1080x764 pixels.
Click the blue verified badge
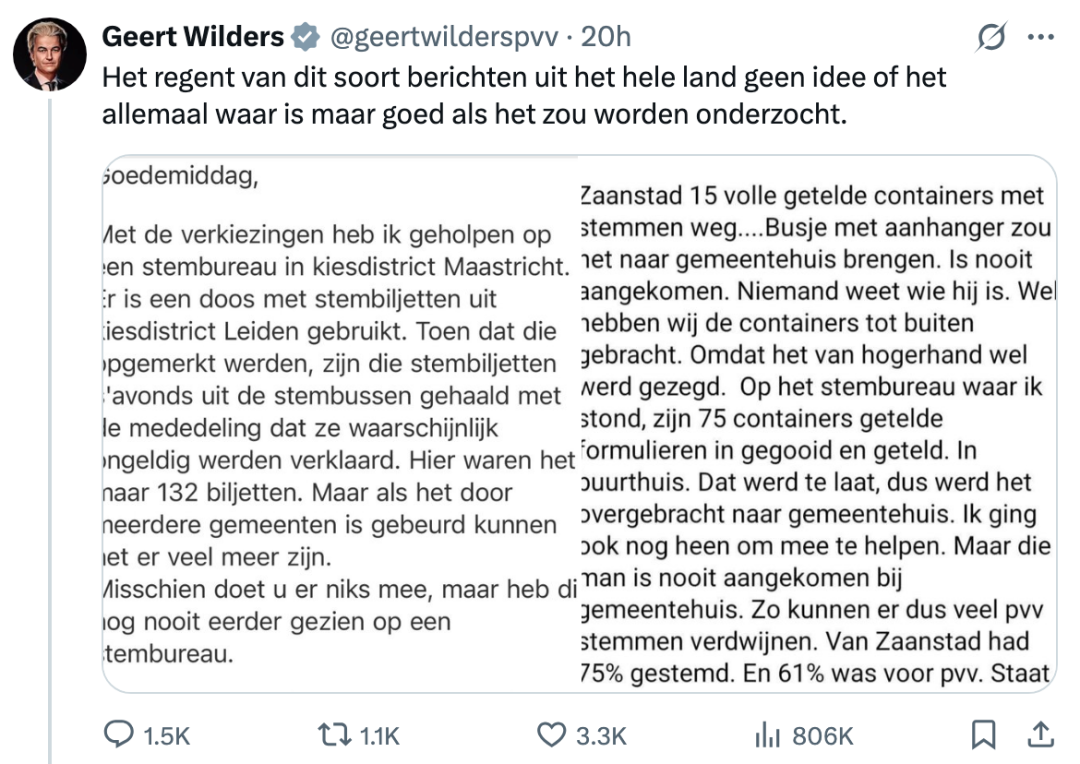[x=304, y=38]
